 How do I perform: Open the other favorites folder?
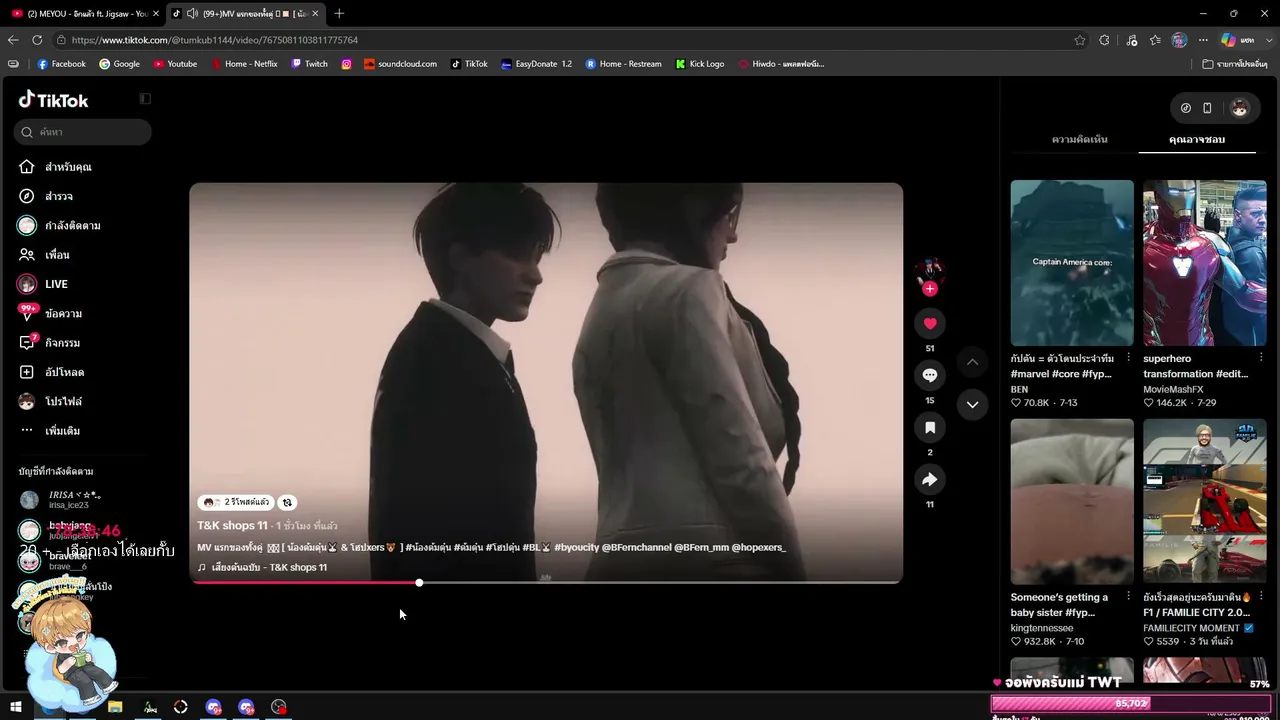[1235, 64]
